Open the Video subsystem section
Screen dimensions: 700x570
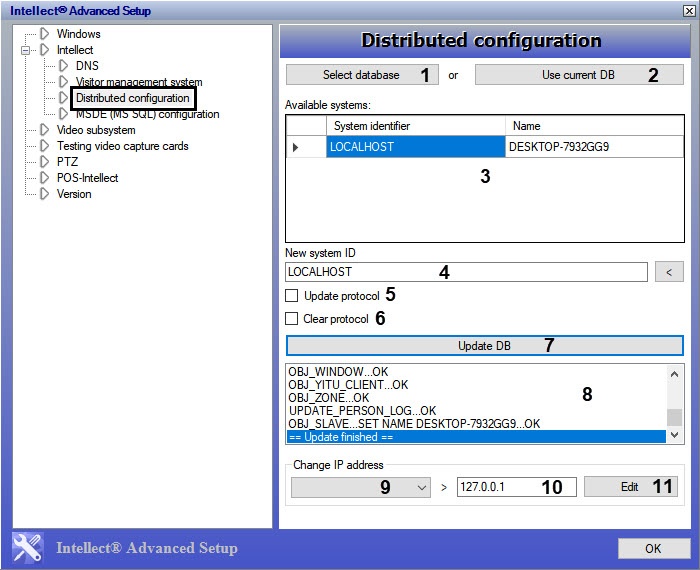point(96,130)
